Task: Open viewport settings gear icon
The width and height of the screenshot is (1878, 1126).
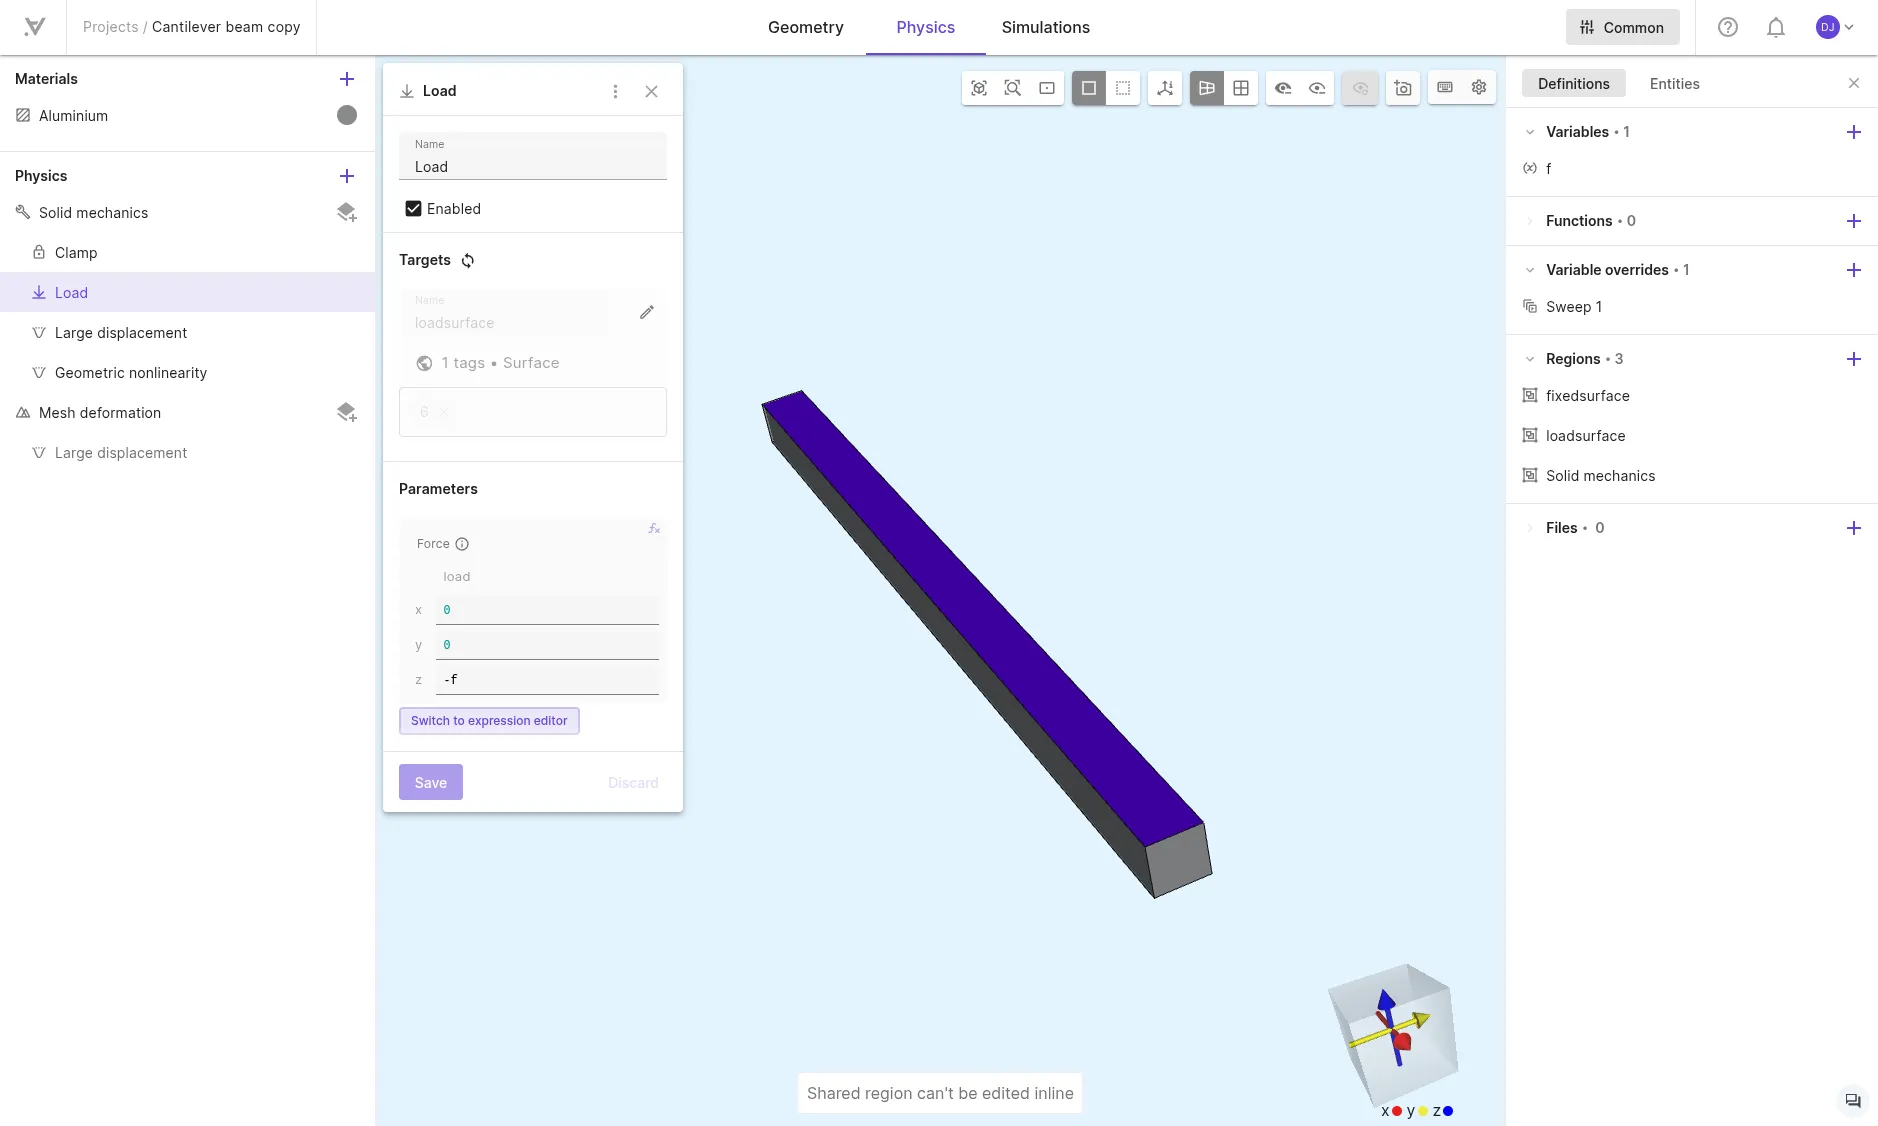Action: (1479, 88)
